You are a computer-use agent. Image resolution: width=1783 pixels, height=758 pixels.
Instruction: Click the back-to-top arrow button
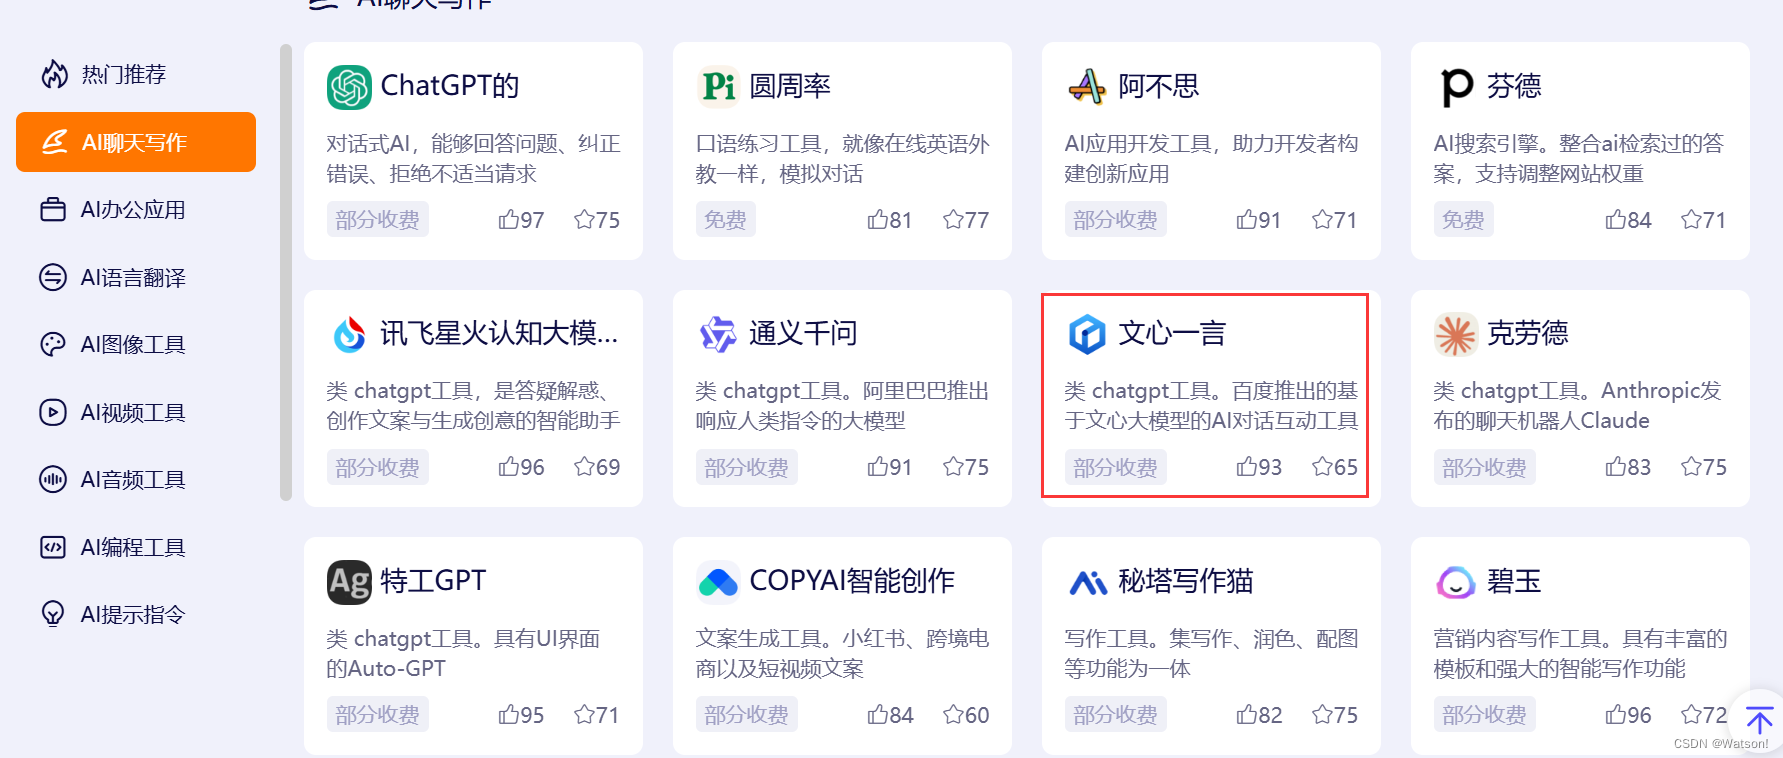click(x=1759, y=719)
